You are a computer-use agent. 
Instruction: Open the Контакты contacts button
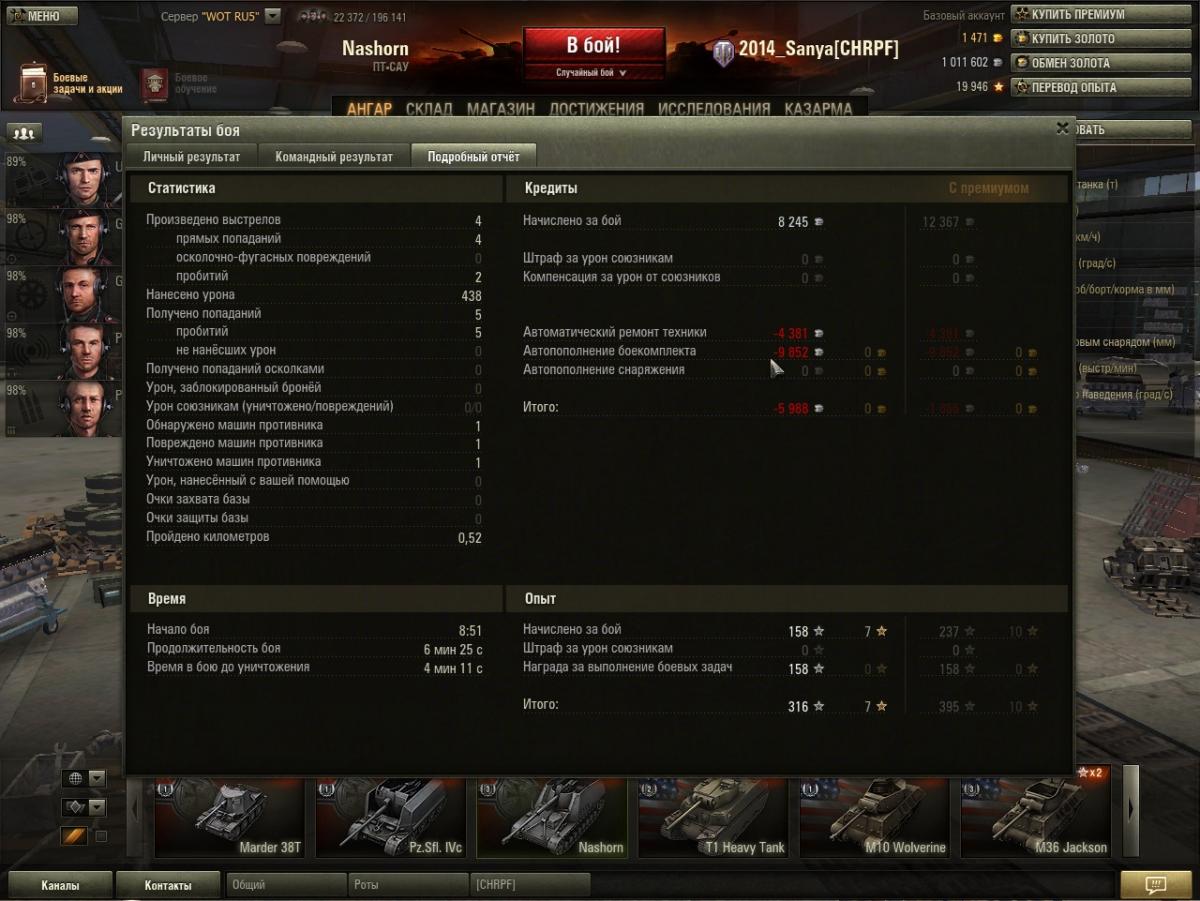(168, 885)
